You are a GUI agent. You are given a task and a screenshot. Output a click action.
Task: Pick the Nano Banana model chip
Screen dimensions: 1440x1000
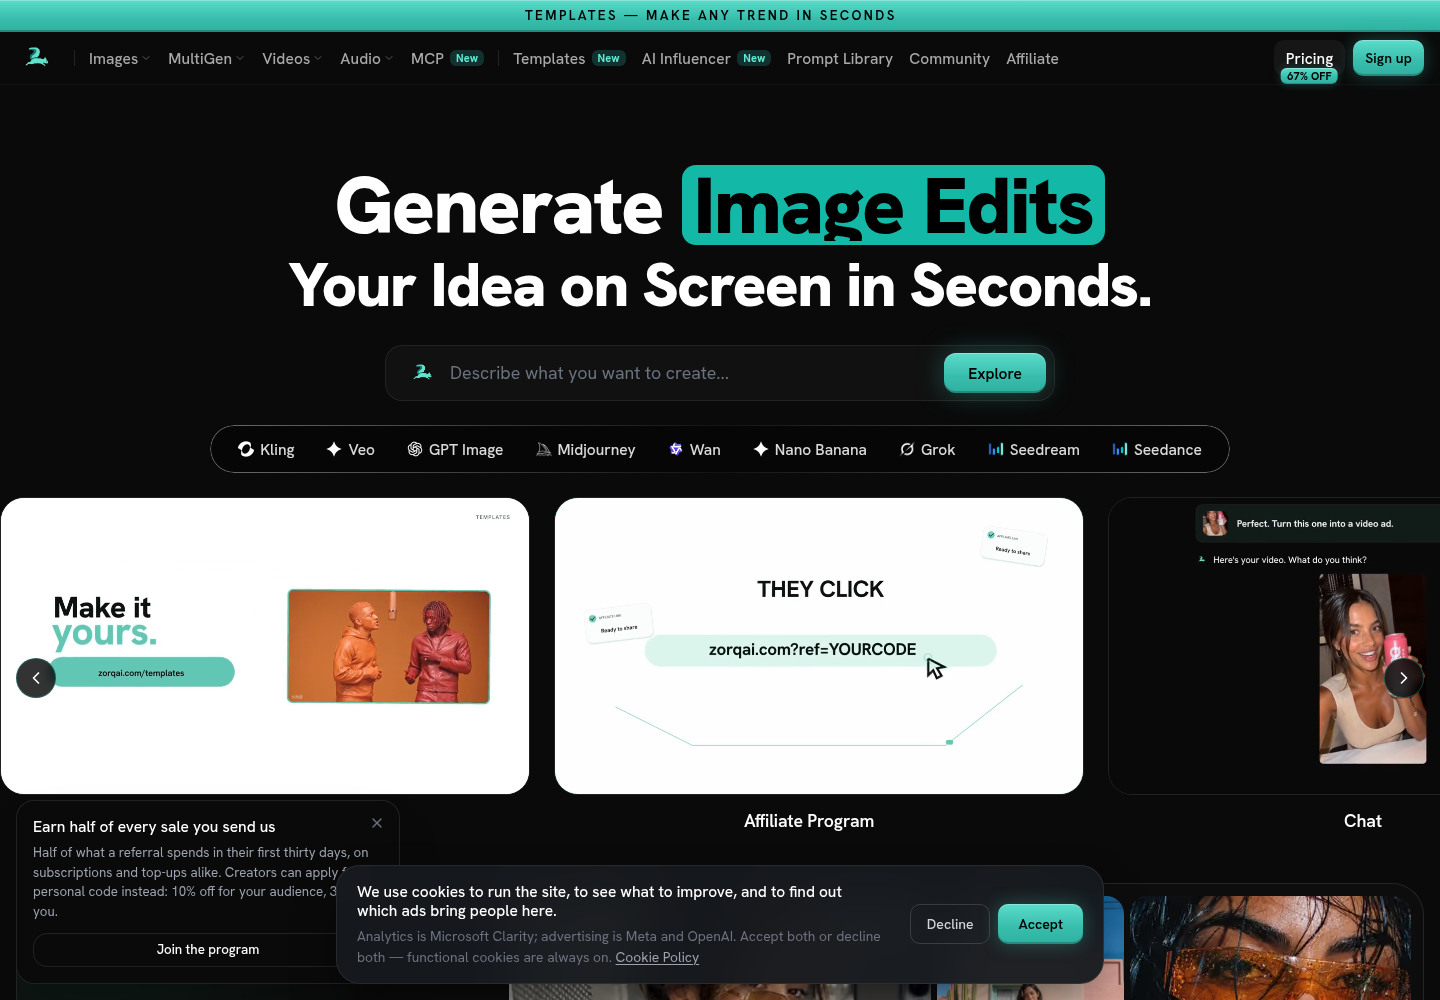(810, 450)
